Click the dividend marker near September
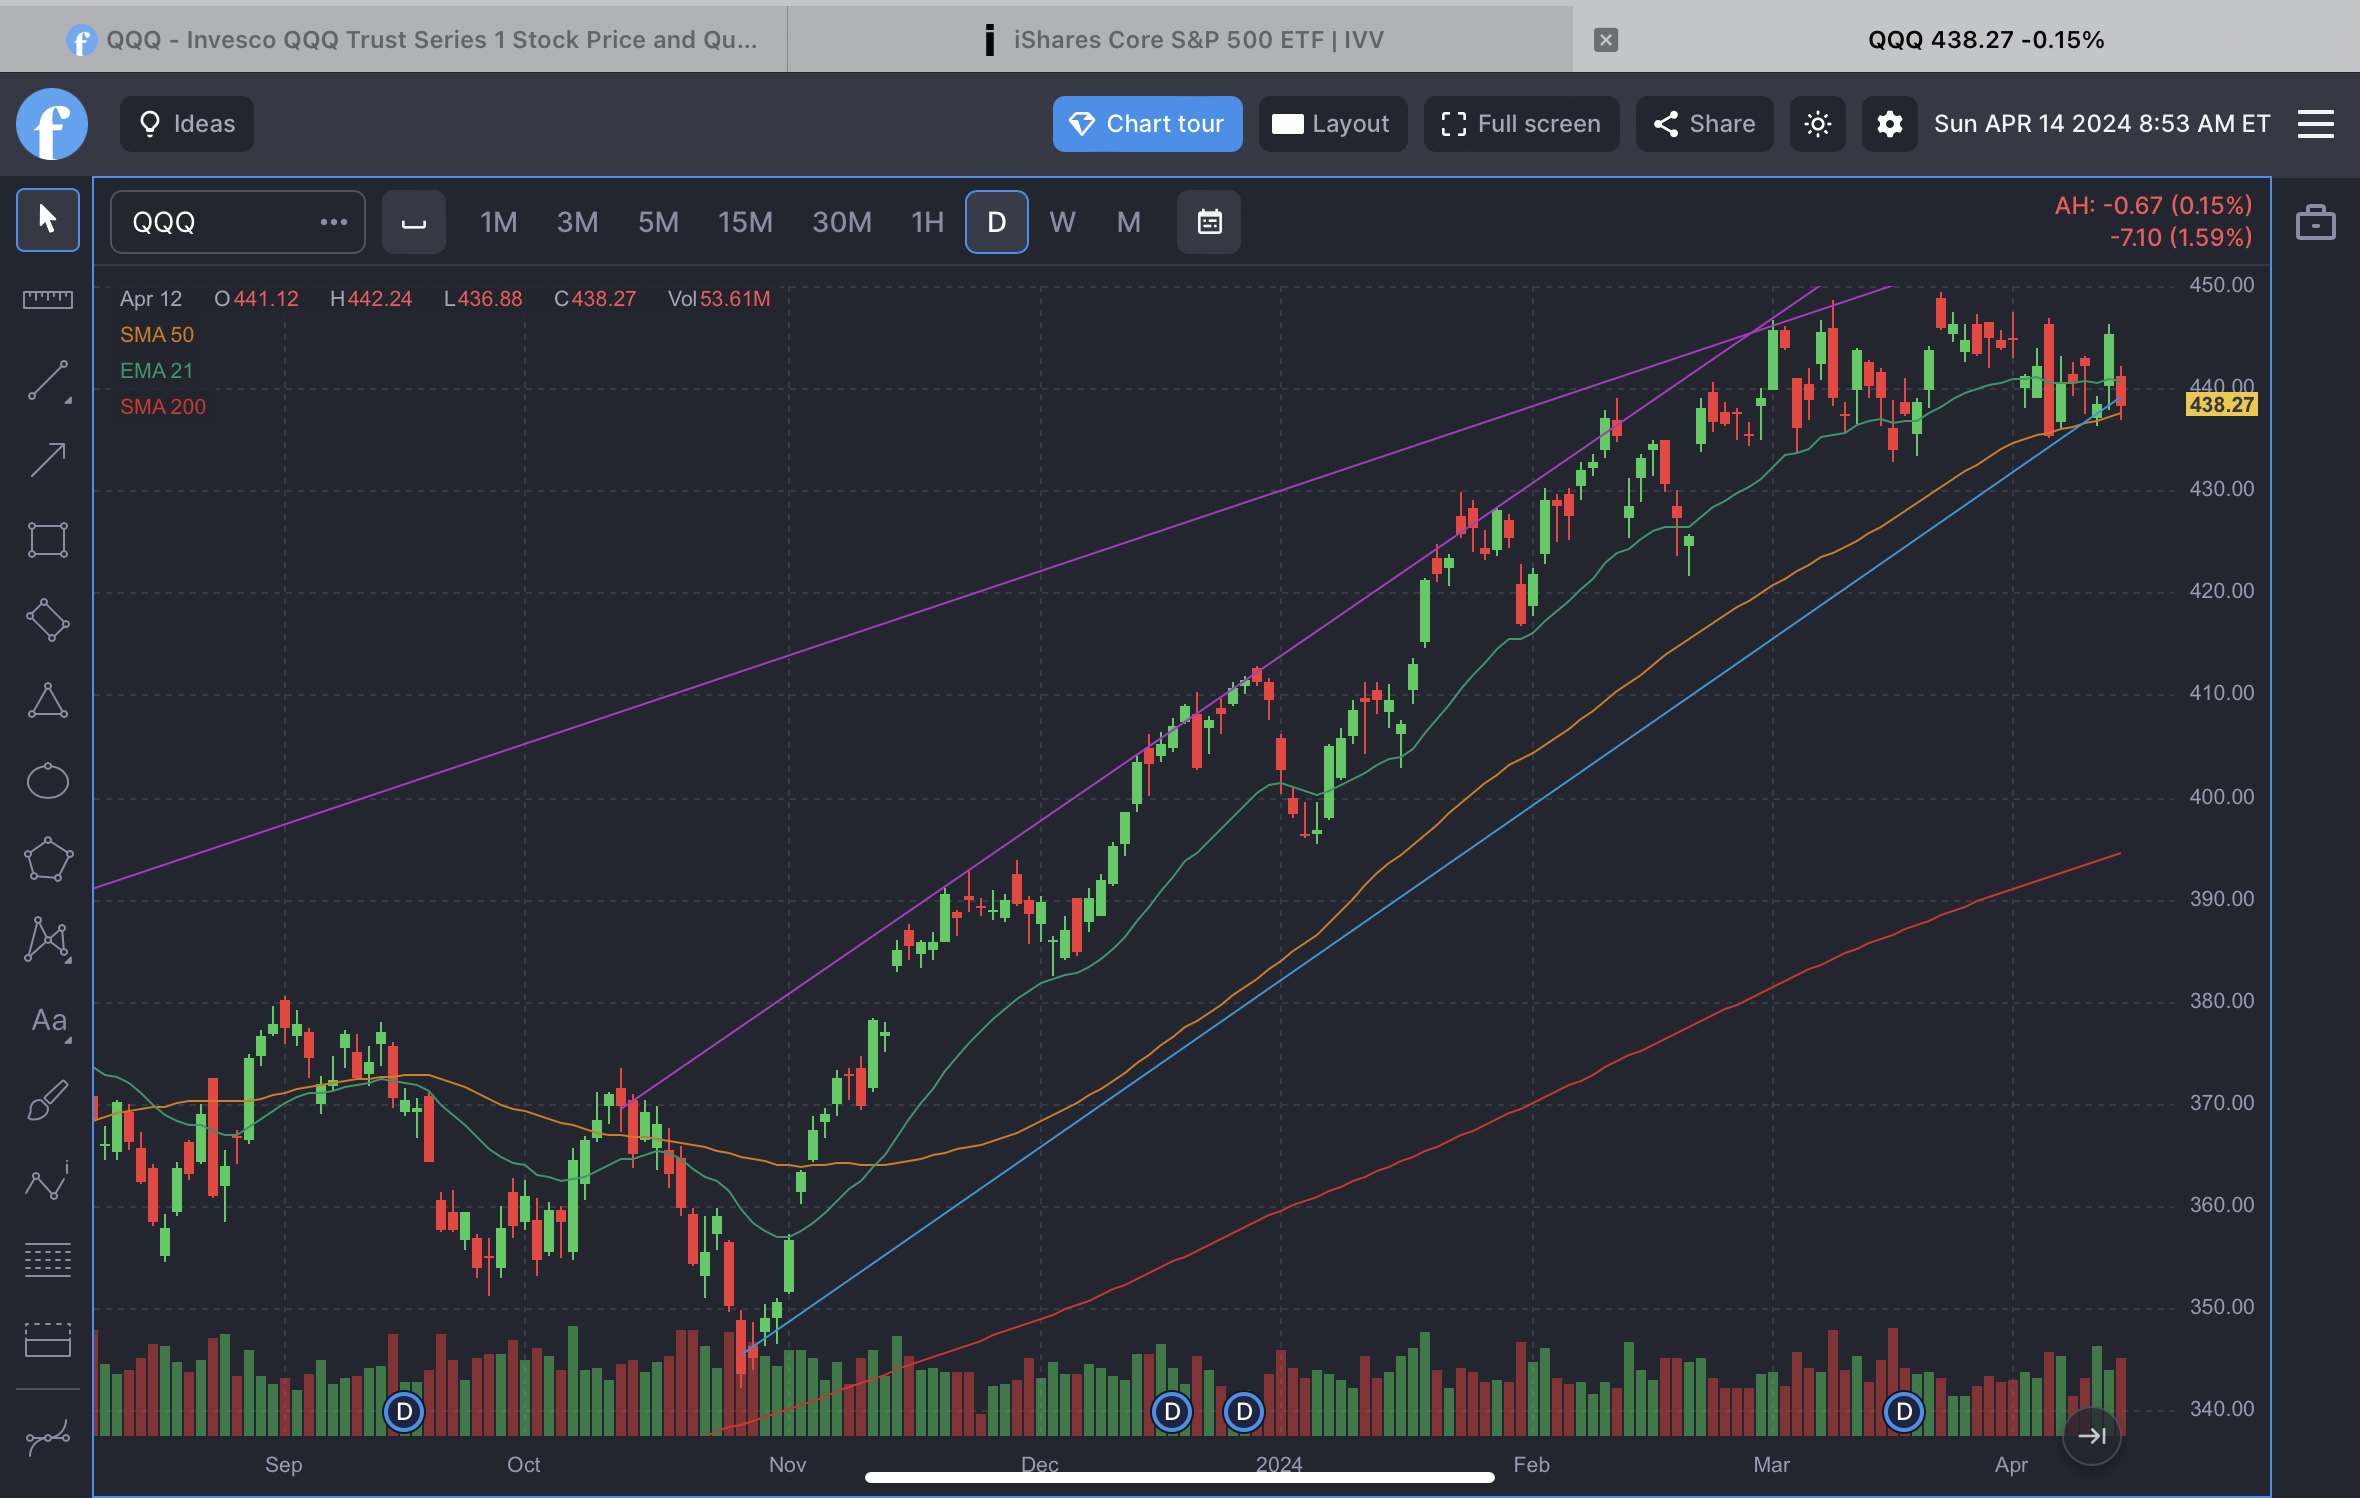The image size is (2360, 1498). (404, 1412)
